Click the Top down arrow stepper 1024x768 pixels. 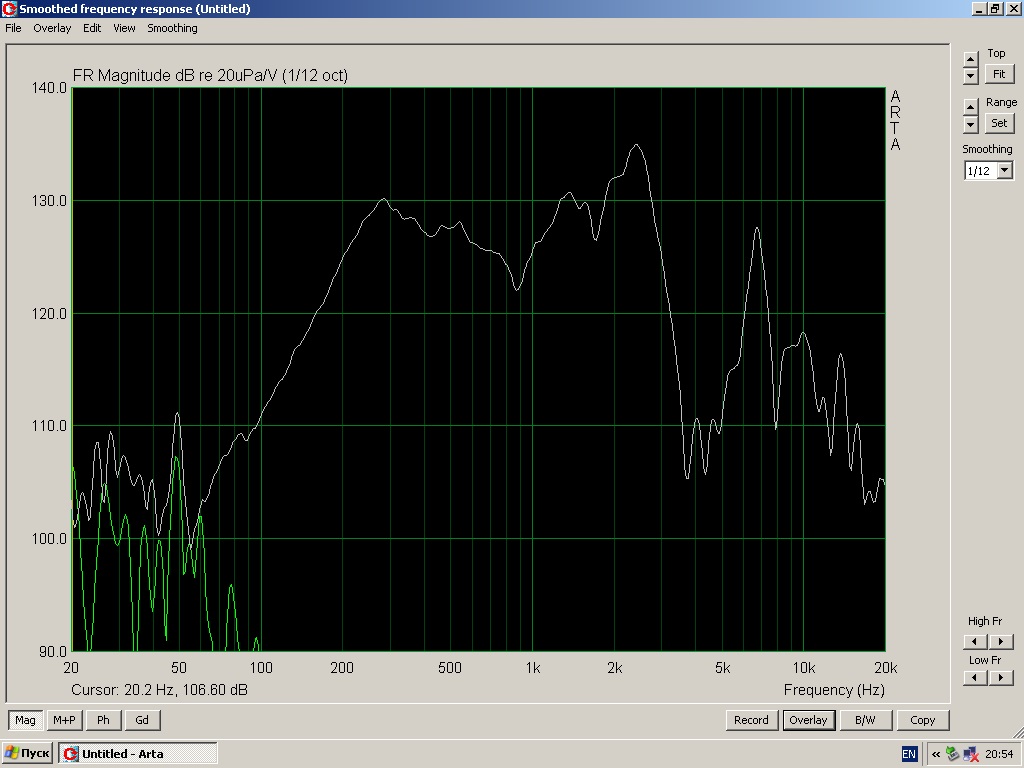970,76
